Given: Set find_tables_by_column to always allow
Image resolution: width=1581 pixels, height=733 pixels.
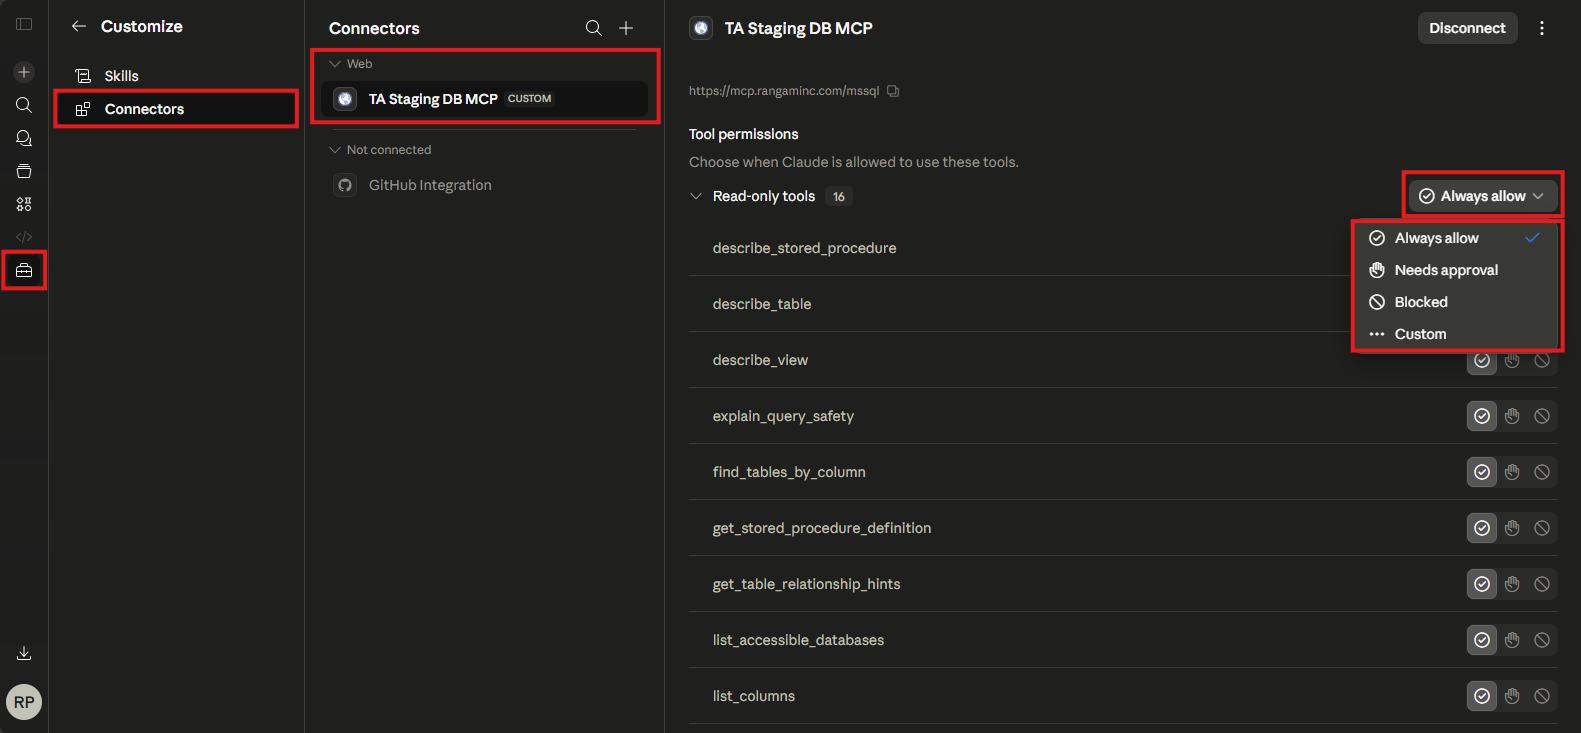Looking at the screenshot, I should pyautogui.click(x=1482, y=472).
